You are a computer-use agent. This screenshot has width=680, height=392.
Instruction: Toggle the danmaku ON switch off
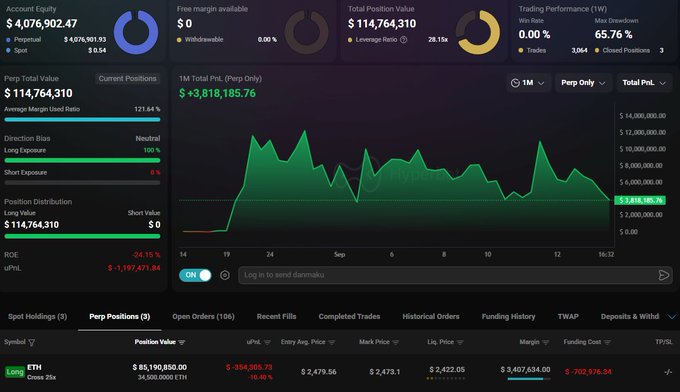[195, 275]
